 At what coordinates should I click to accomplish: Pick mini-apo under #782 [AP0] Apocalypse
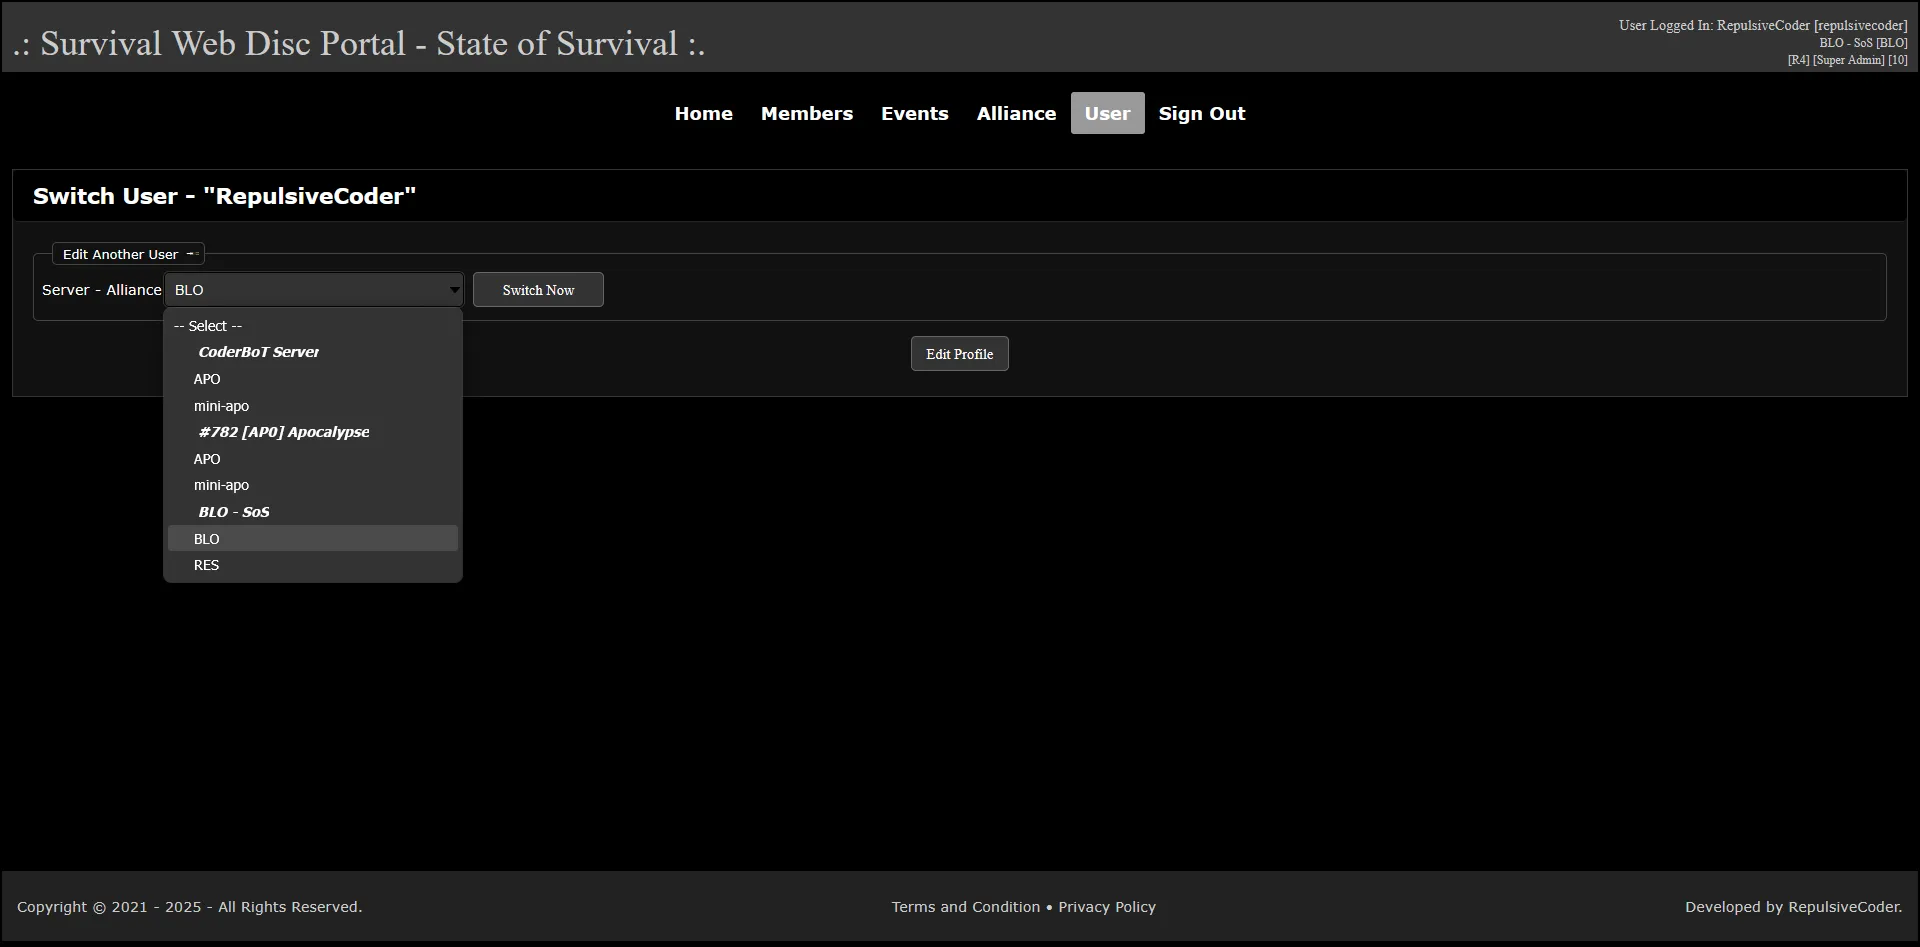coord(221,485)
